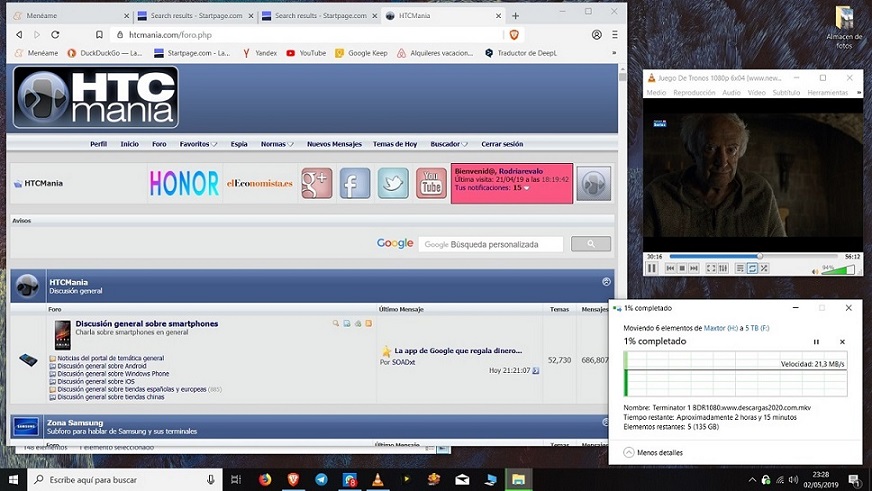
Task: Open YouTube social icon
Action: [431, 183]
